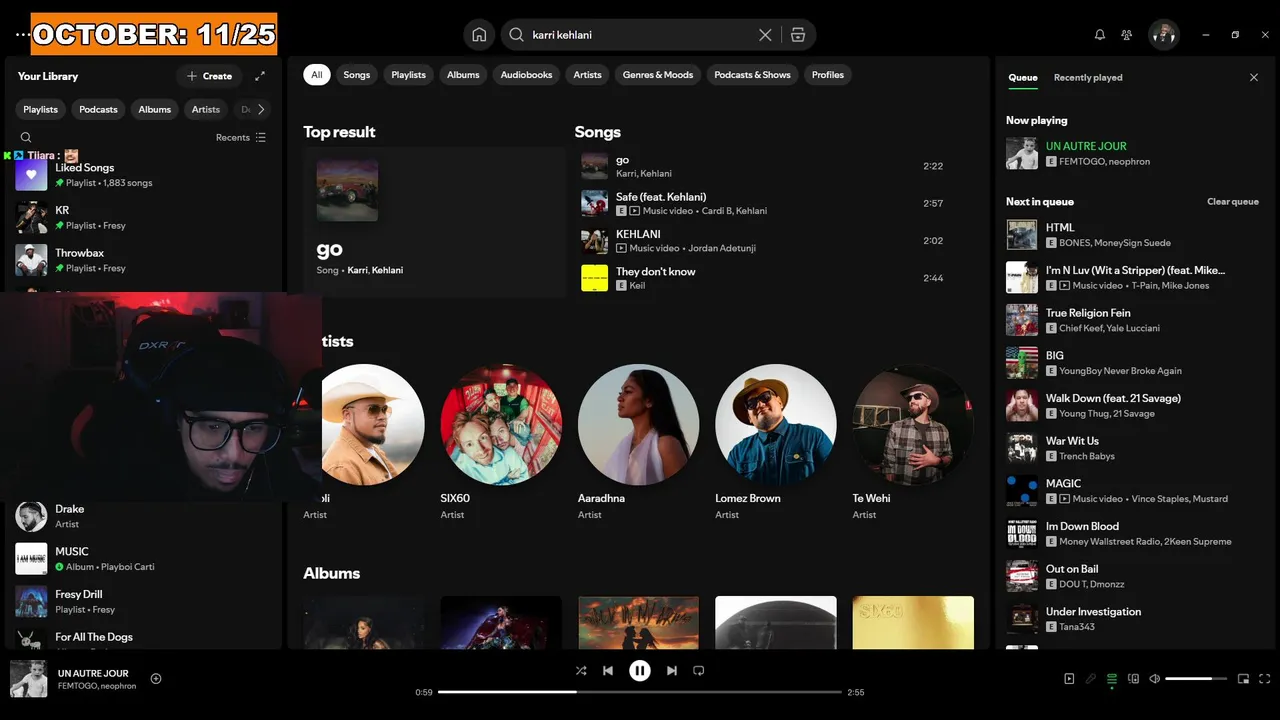
Task: Select the Queue tab
Action: pos(1023,77)
